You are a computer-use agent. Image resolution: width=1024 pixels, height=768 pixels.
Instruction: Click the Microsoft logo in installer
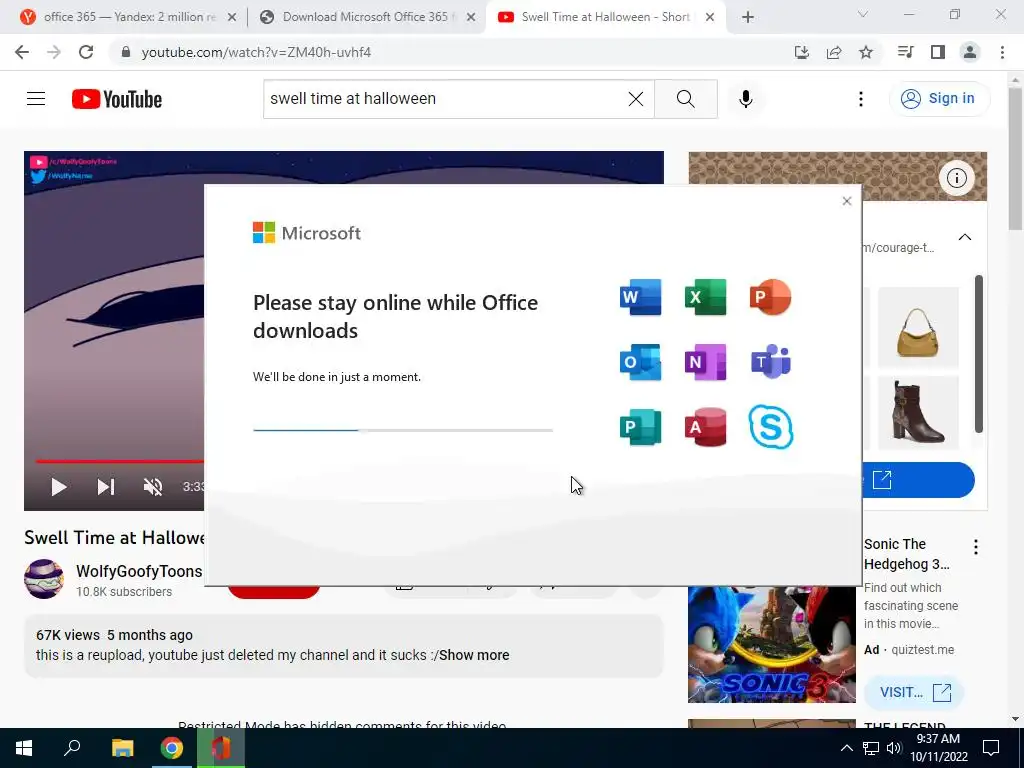point(307,232)
